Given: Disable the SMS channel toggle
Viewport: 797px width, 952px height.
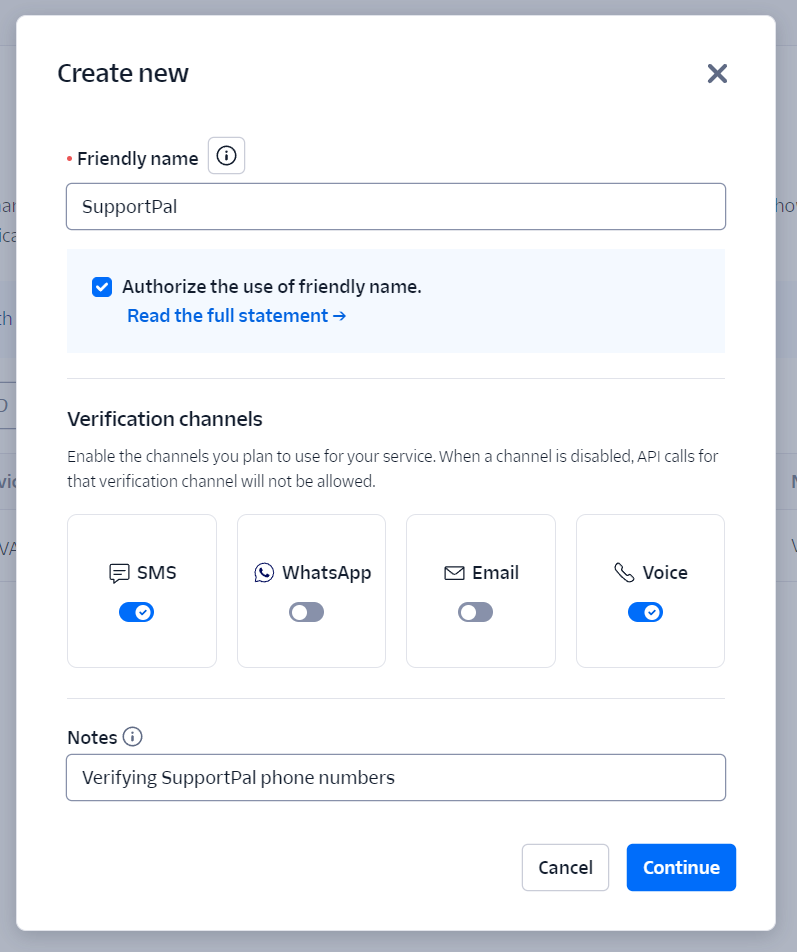Looking at the screenshot, I should [137, 612].
